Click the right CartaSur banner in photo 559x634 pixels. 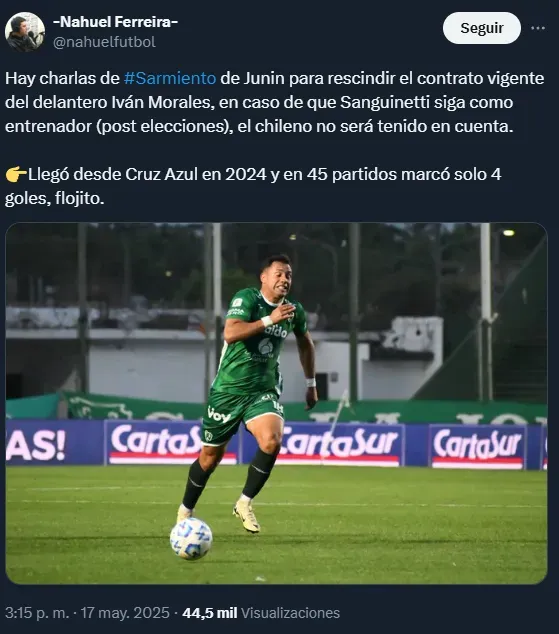tap(477, 446)
